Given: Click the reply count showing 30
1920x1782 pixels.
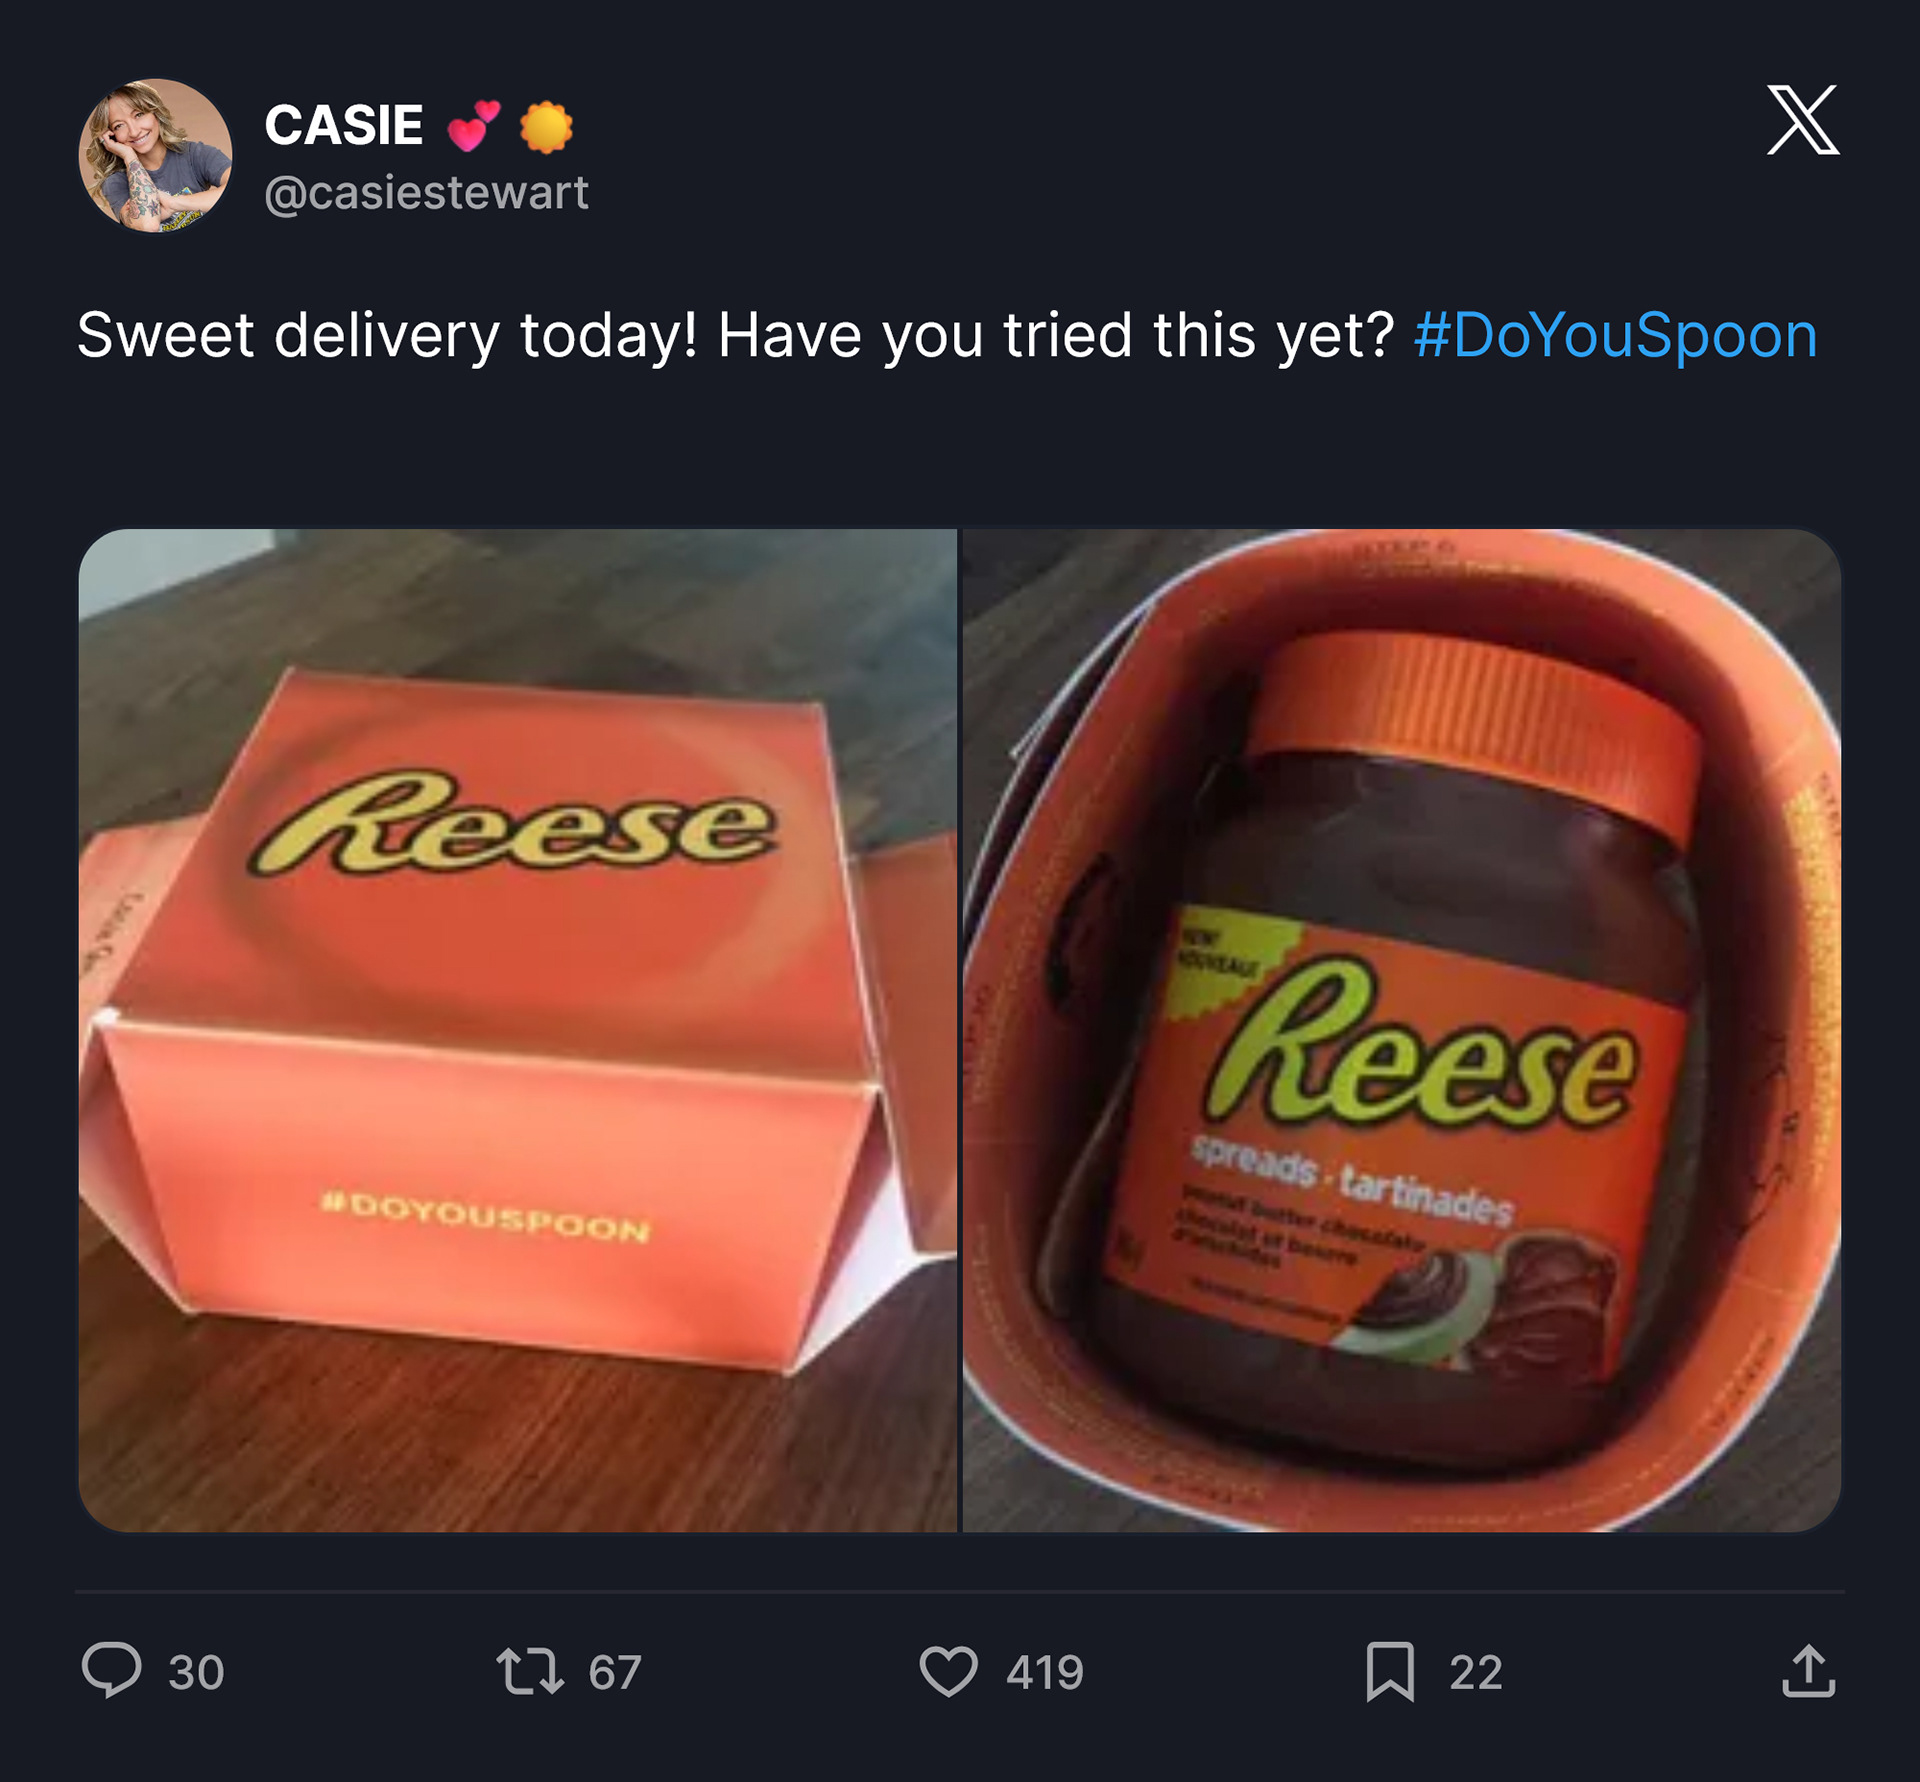Looking at the screenshot, I should (x=196, y=1673).
